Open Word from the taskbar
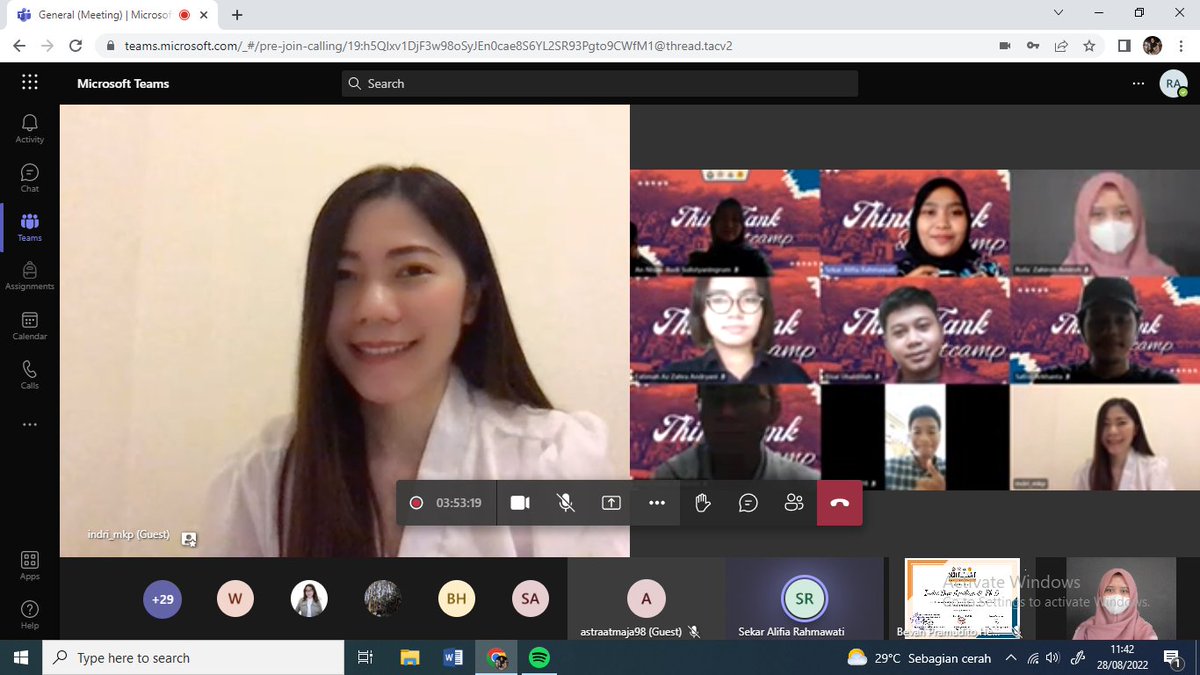Screen dimensions: 1200x675 pos(453,658)
